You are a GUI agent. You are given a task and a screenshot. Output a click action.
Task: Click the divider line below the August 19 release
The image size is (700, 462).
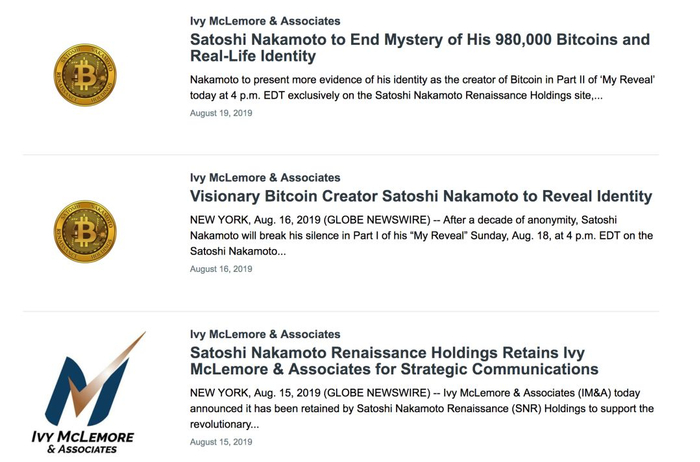pyautogui.click(x=341, y=155)
